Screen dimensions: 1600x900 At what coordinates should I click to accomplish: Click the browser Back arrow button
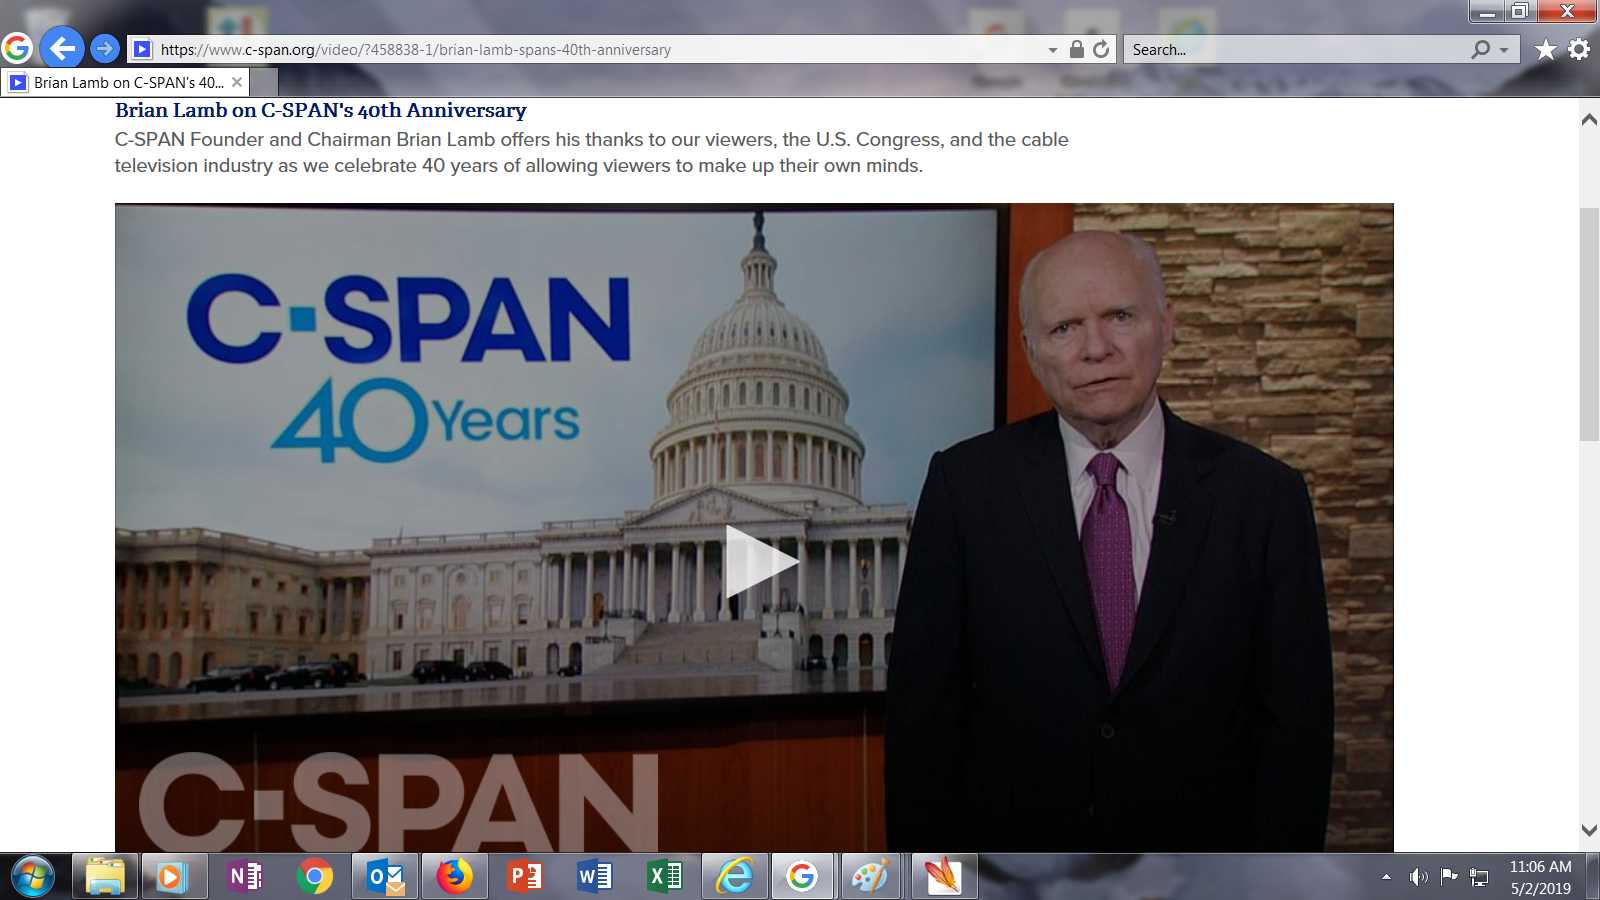pos(62,48)
